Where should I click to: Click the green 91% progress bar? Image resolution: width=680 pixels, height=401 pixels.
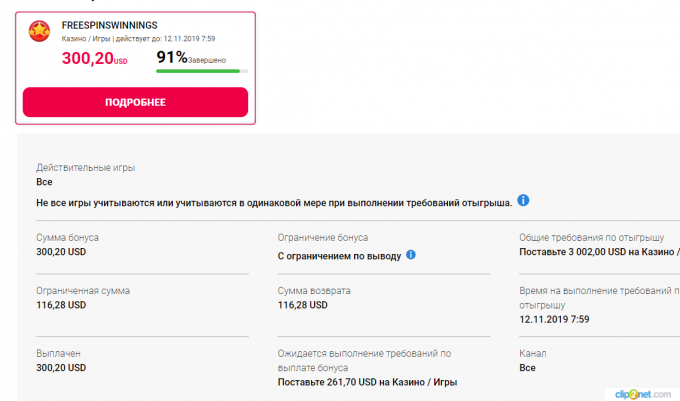[202, 71]
